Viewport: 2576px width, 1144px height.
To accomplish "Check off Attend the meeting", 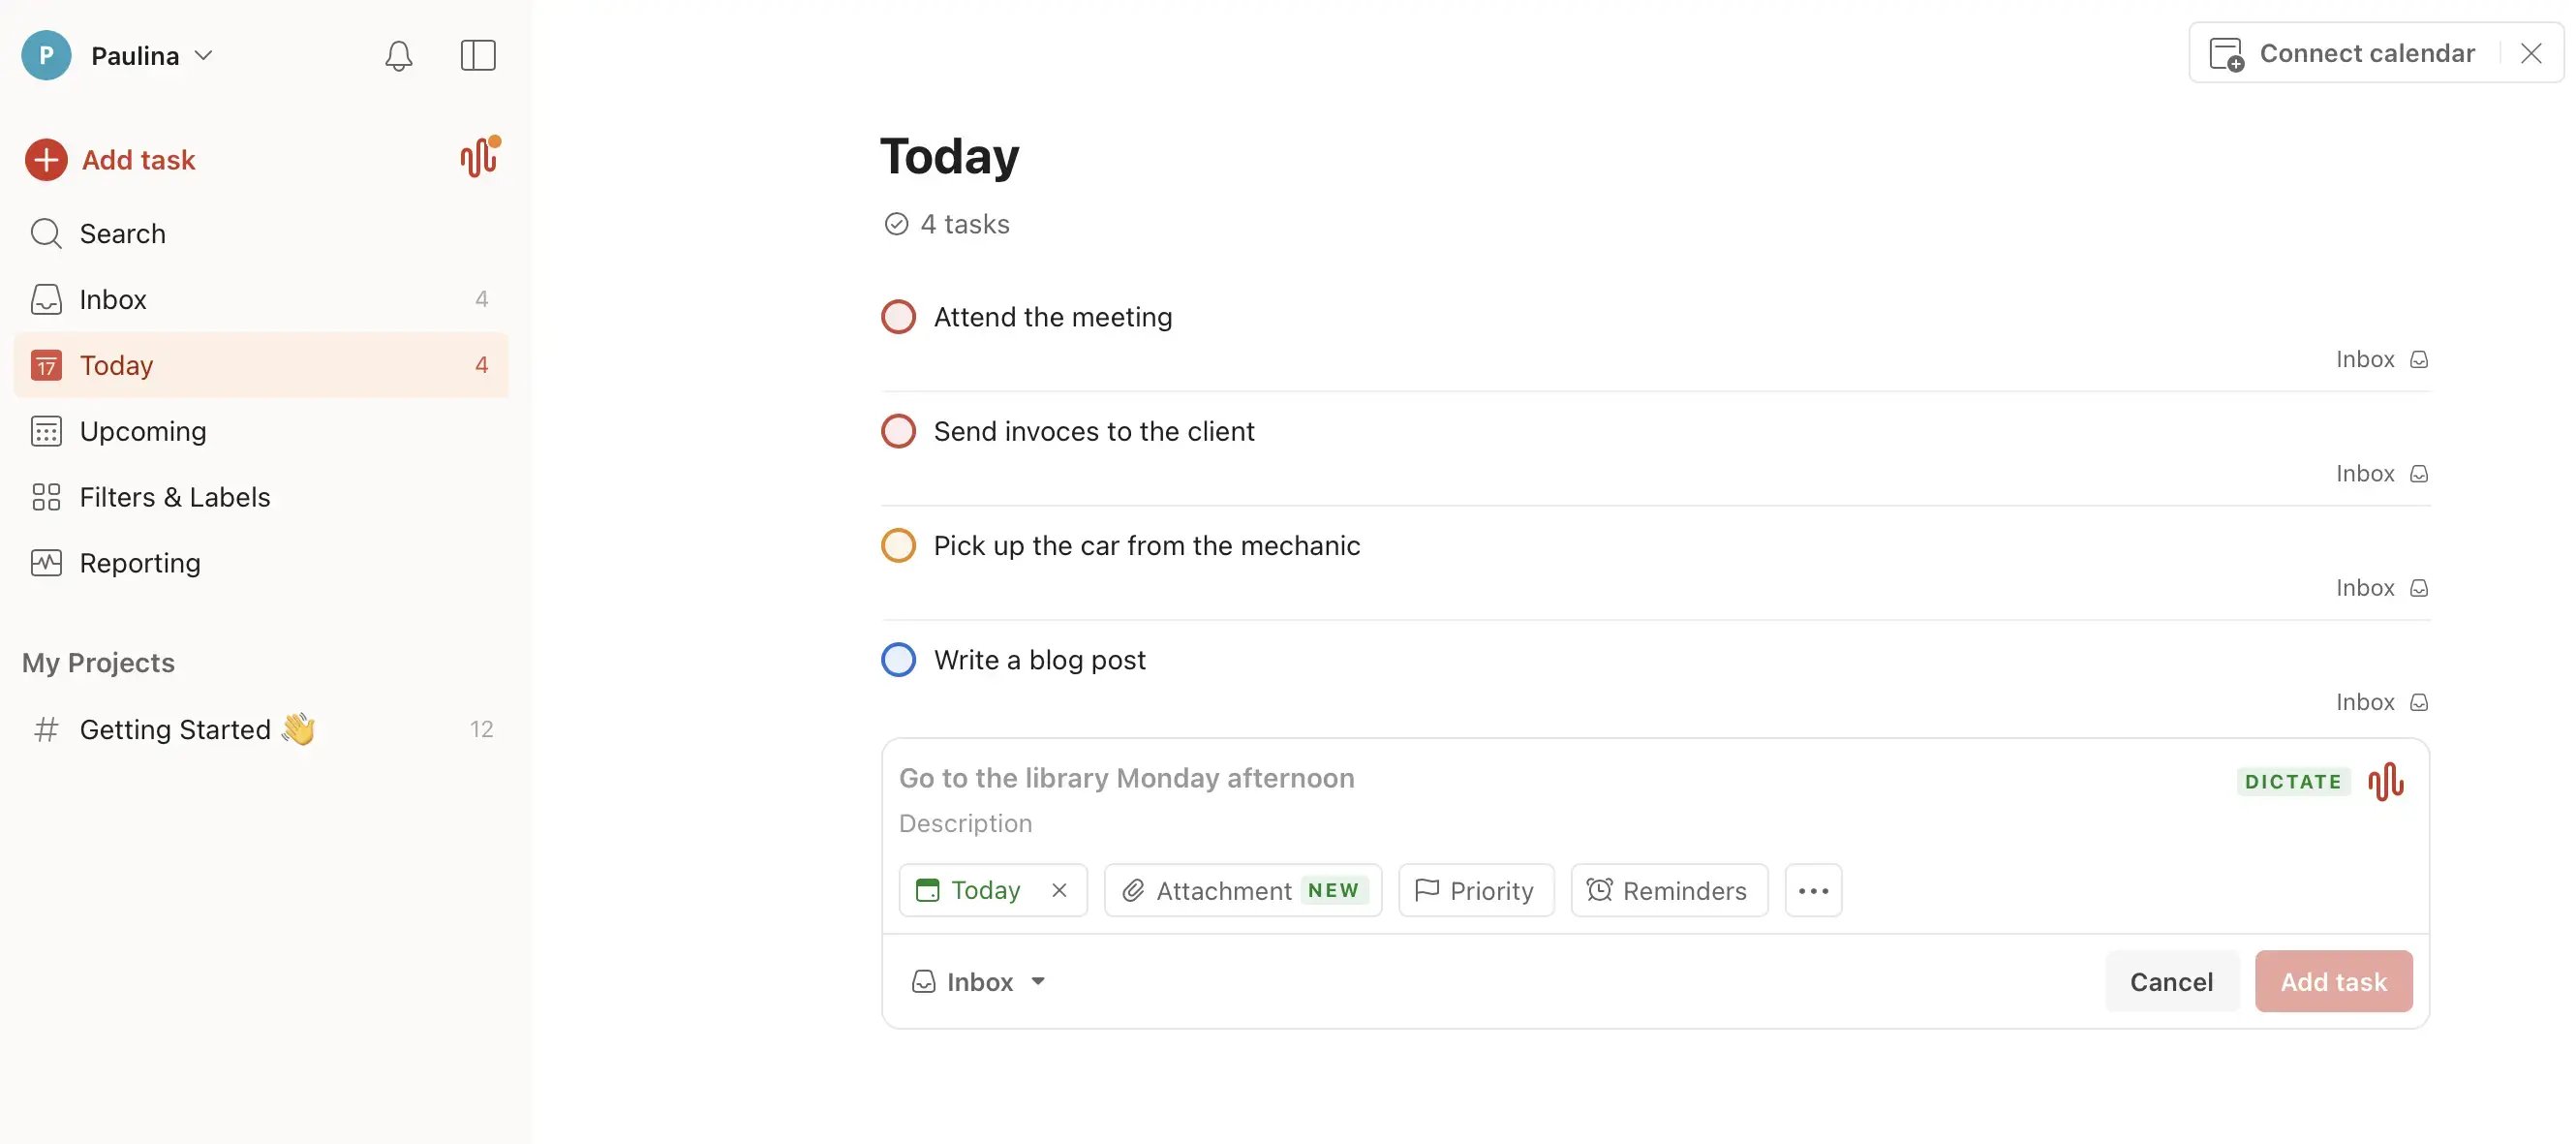I will 898,316.
